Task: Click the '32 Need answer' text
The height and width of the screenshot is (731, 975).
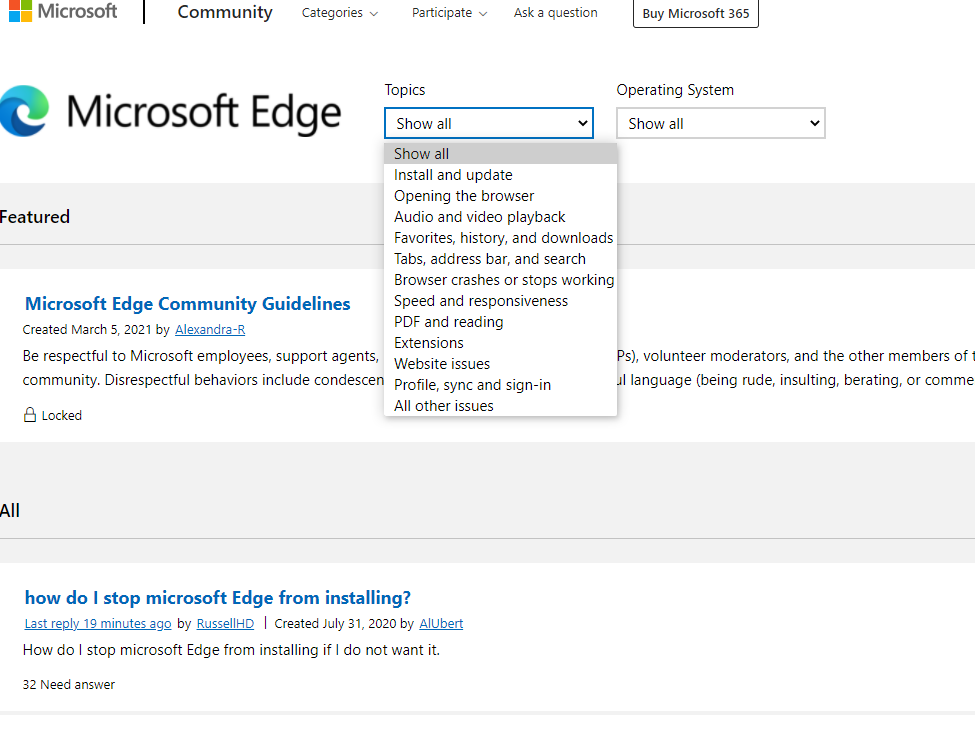Action: click(x=69, y=684)
